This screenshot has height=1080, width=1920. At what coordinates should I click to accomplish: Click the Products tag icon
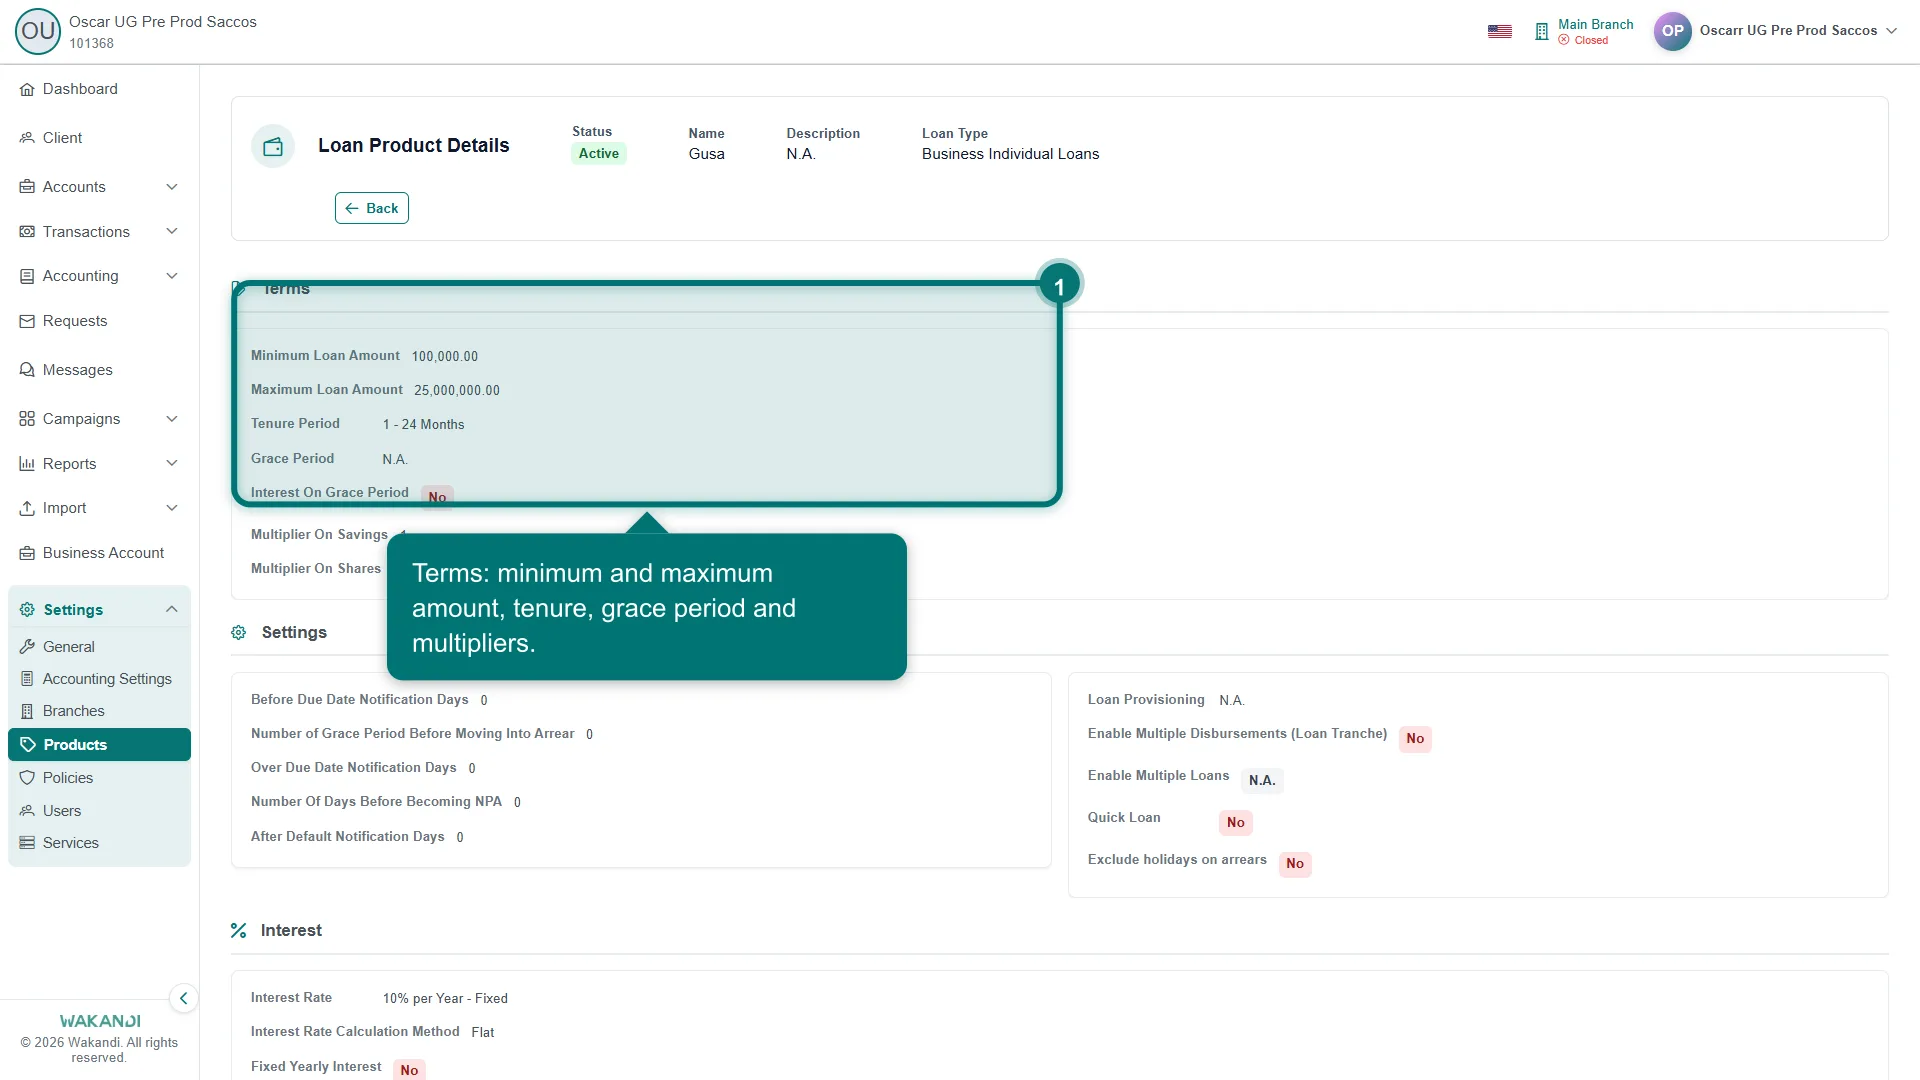click(28, 745)
